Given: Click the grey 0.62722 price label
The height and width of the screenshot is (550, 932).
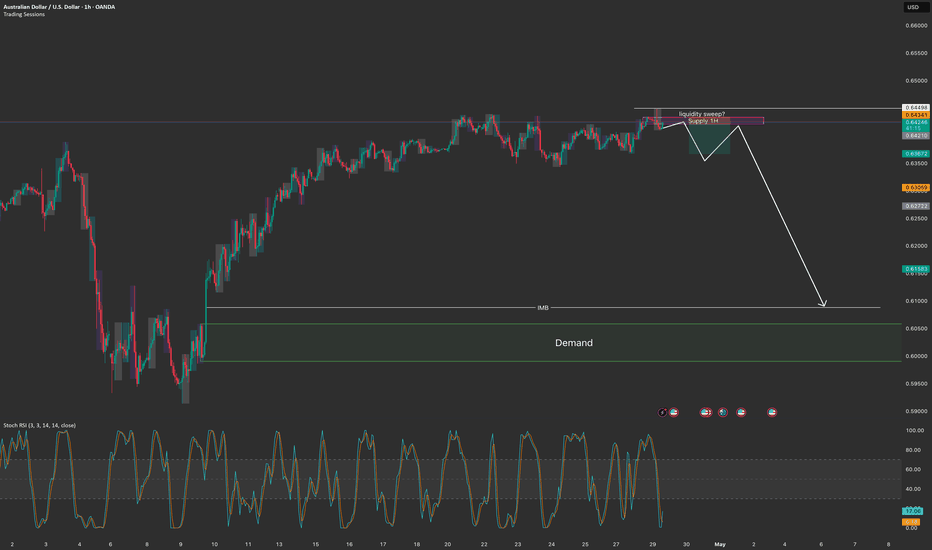Looking at the screenshot, I should coord(916,206).
